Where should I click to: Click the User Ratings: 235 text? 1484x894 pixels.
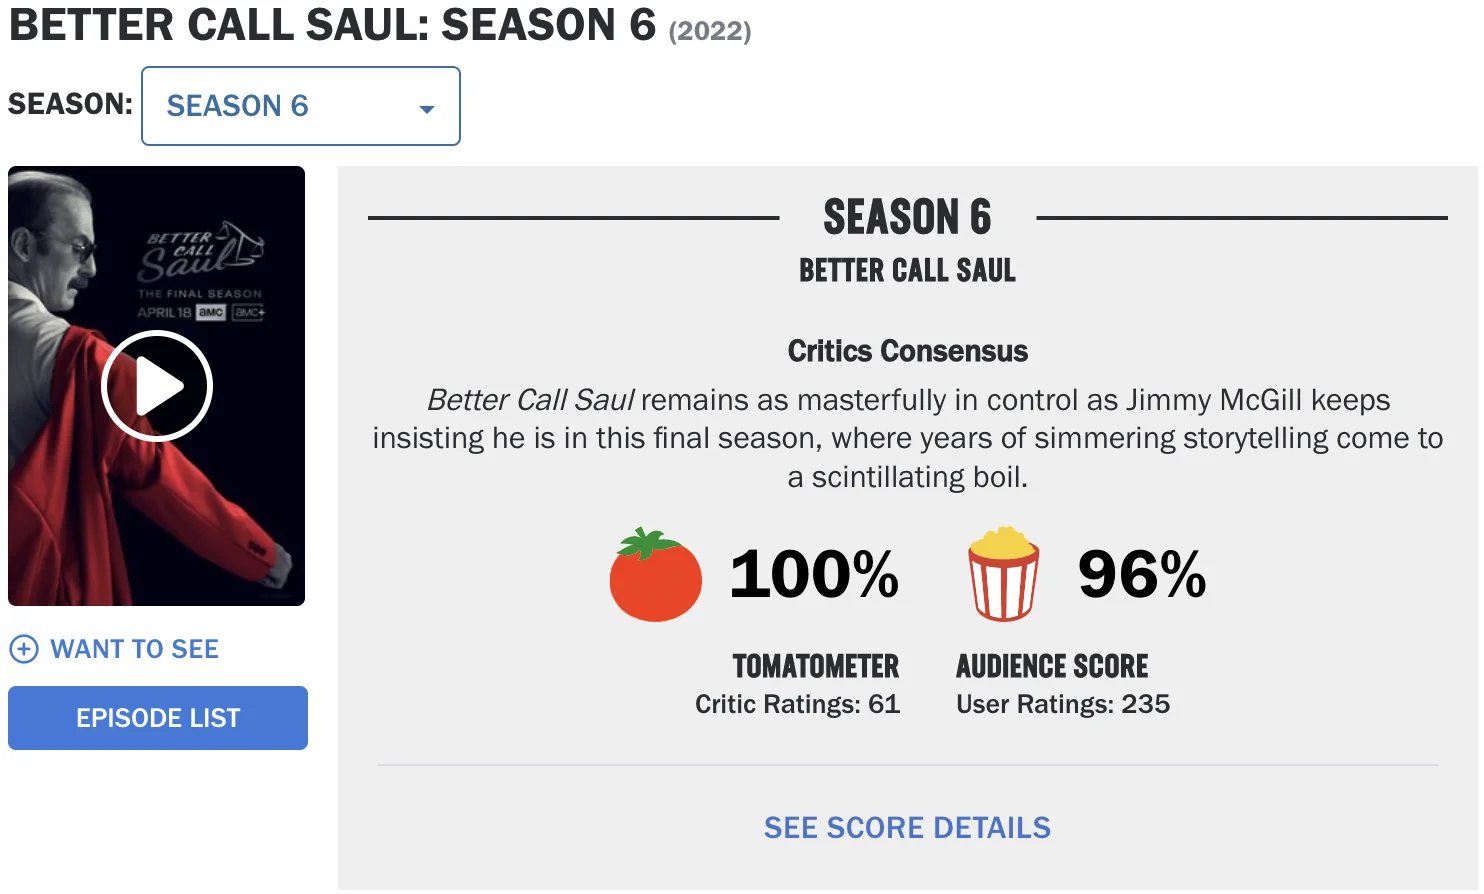(1062, 705)
